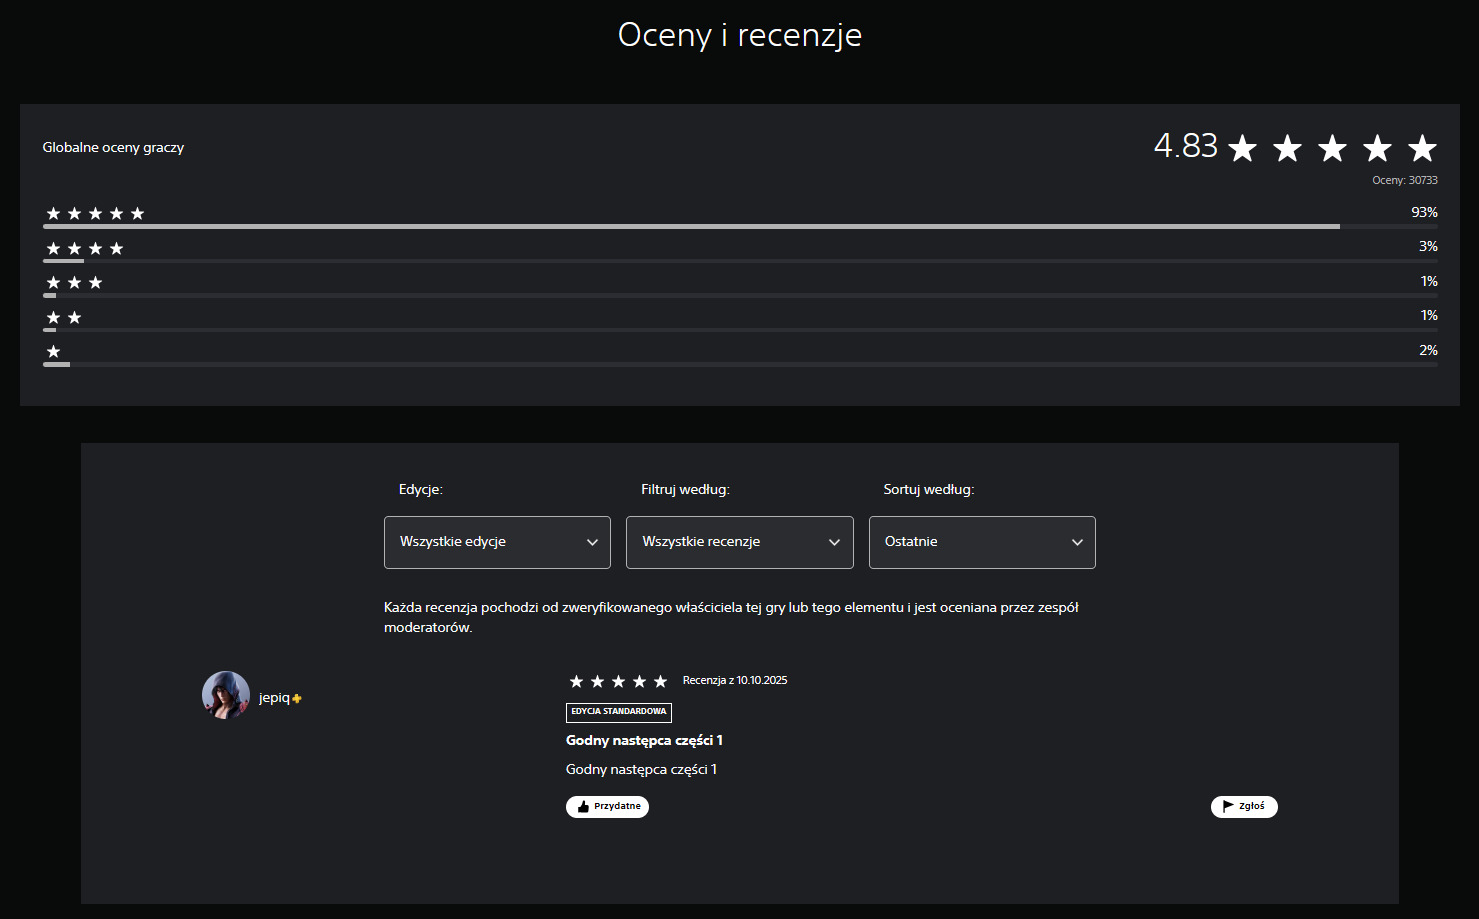This screenshot has width=1479, height=919.
Task: Click the five-star row in rating breakdown
Action: point(95,213)
